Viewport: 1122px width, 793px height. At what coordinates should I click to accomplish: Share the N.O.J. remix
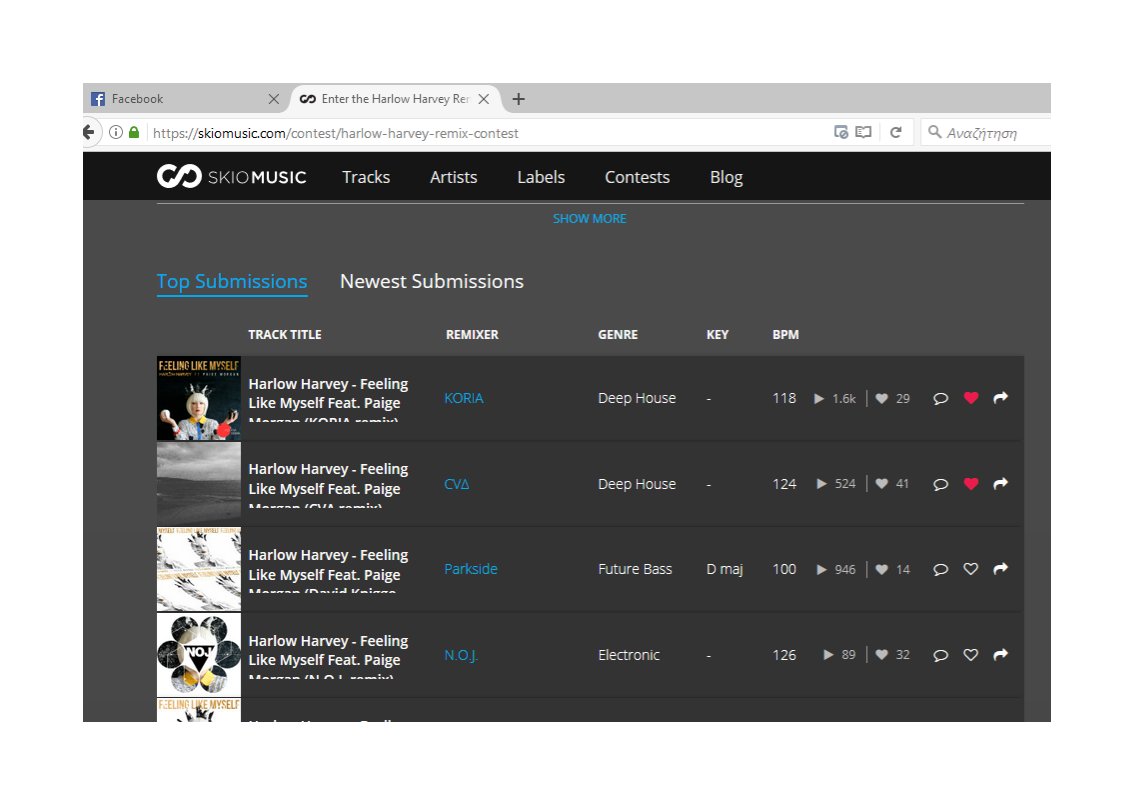(x=1000, y=653)
